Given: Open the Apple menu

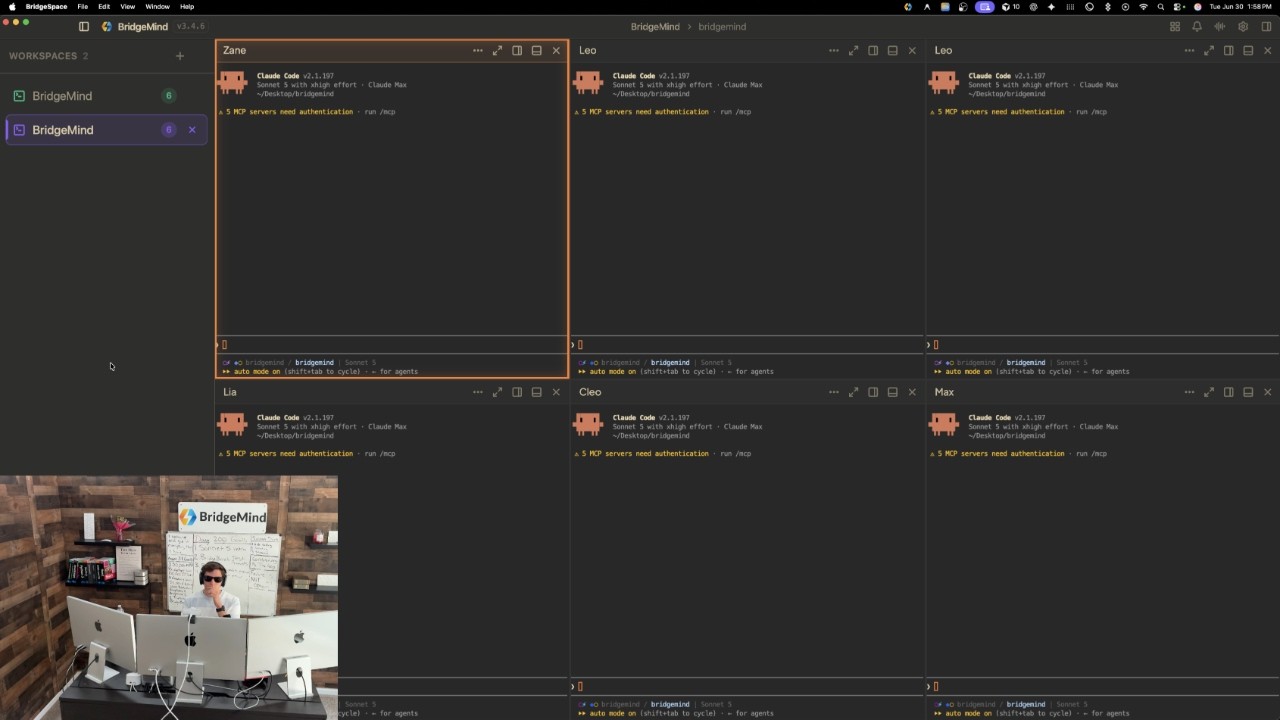Looking at the screenshot, I should pos(12,7).
